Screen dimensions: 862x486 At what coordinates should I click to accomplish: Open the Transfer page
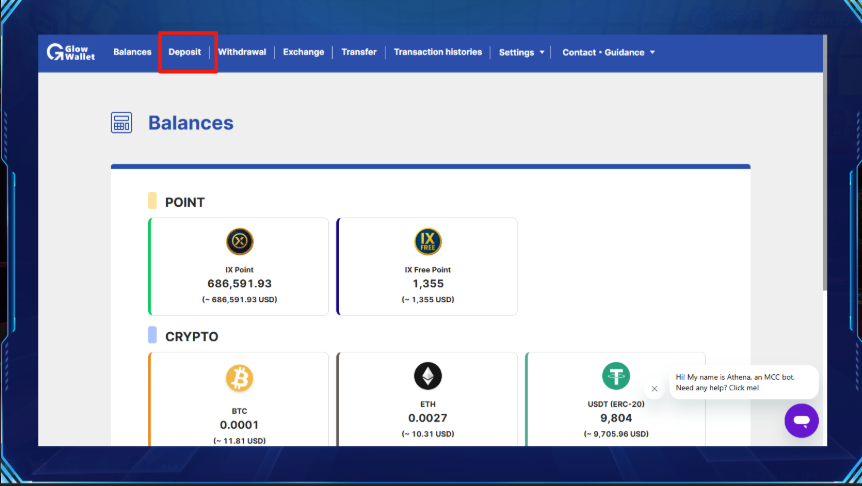[x=359, y=52]
